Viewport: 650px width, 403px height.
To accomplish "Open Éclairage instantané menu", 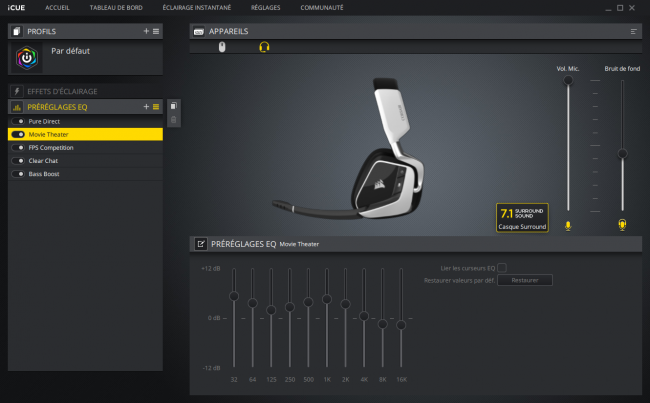I will pyautogui.click(x=197, y=7).
